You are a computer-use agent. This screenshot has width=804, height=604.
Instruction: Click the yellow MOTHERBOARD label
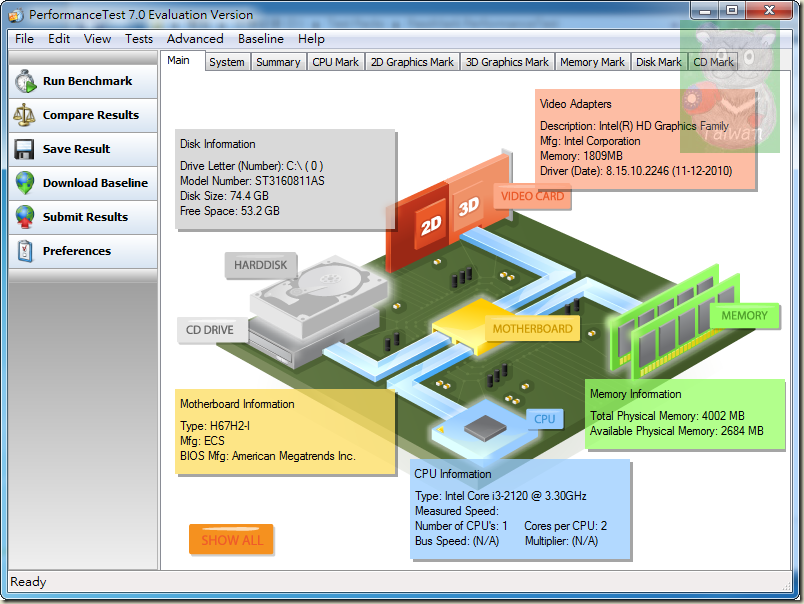point(532,329)
